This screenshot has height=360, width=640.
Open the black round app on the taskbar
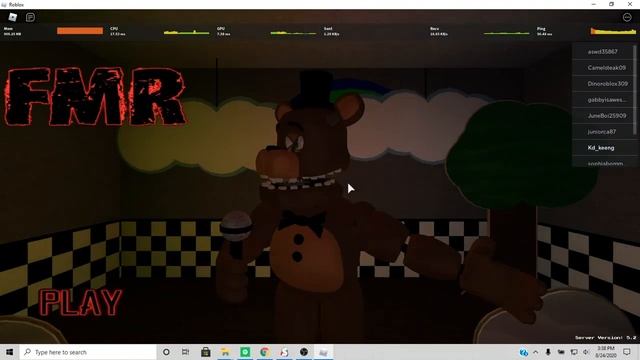[304, 352]
